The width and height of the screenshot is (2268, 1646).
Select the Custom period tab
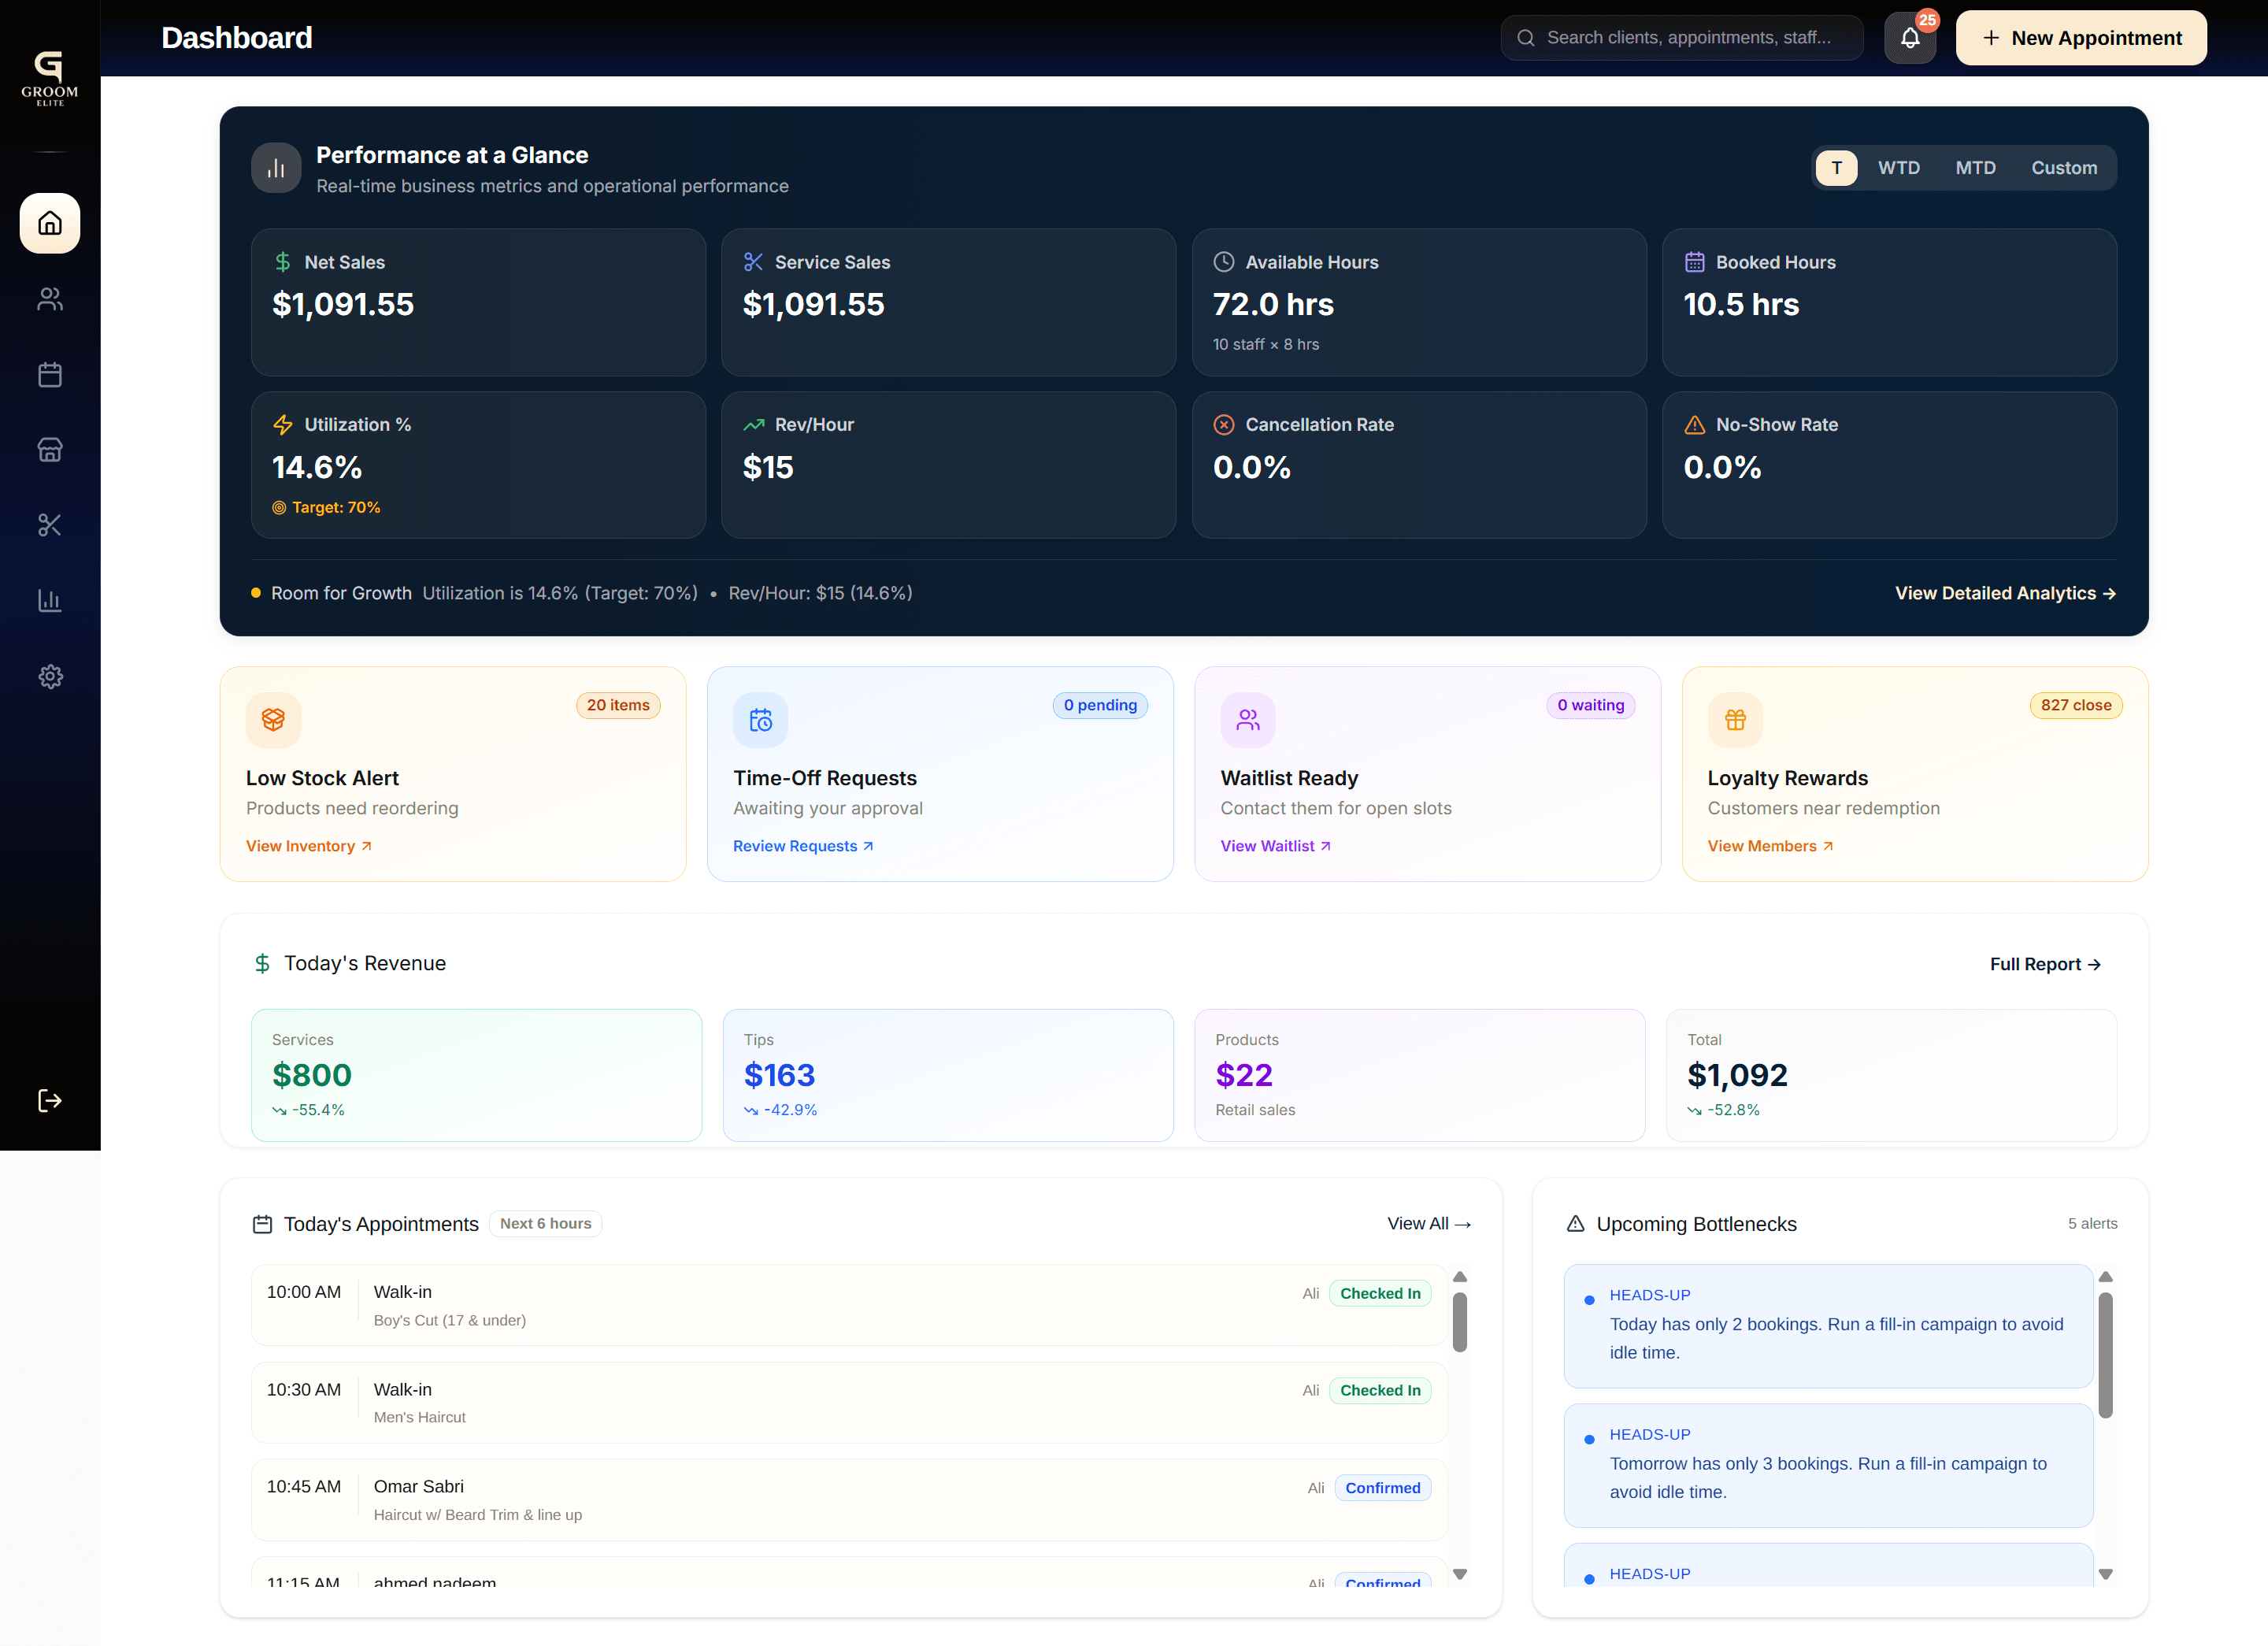[x=2064, y=168]
